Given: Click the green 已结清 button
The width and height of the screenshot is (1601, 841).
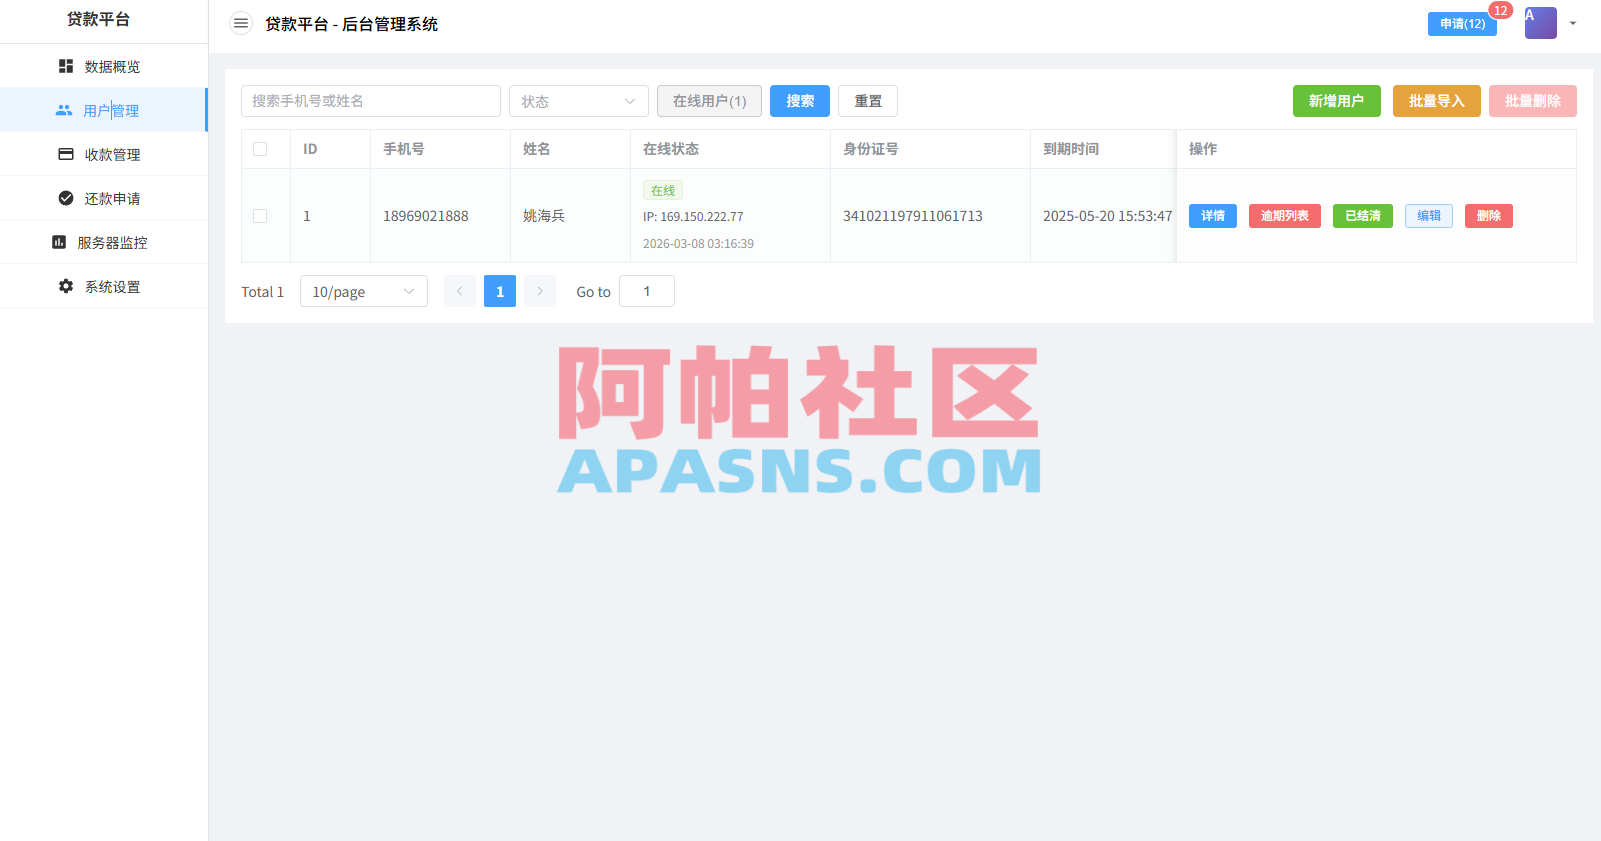Looking at the screenshot, I should [x=1363, y=216].
